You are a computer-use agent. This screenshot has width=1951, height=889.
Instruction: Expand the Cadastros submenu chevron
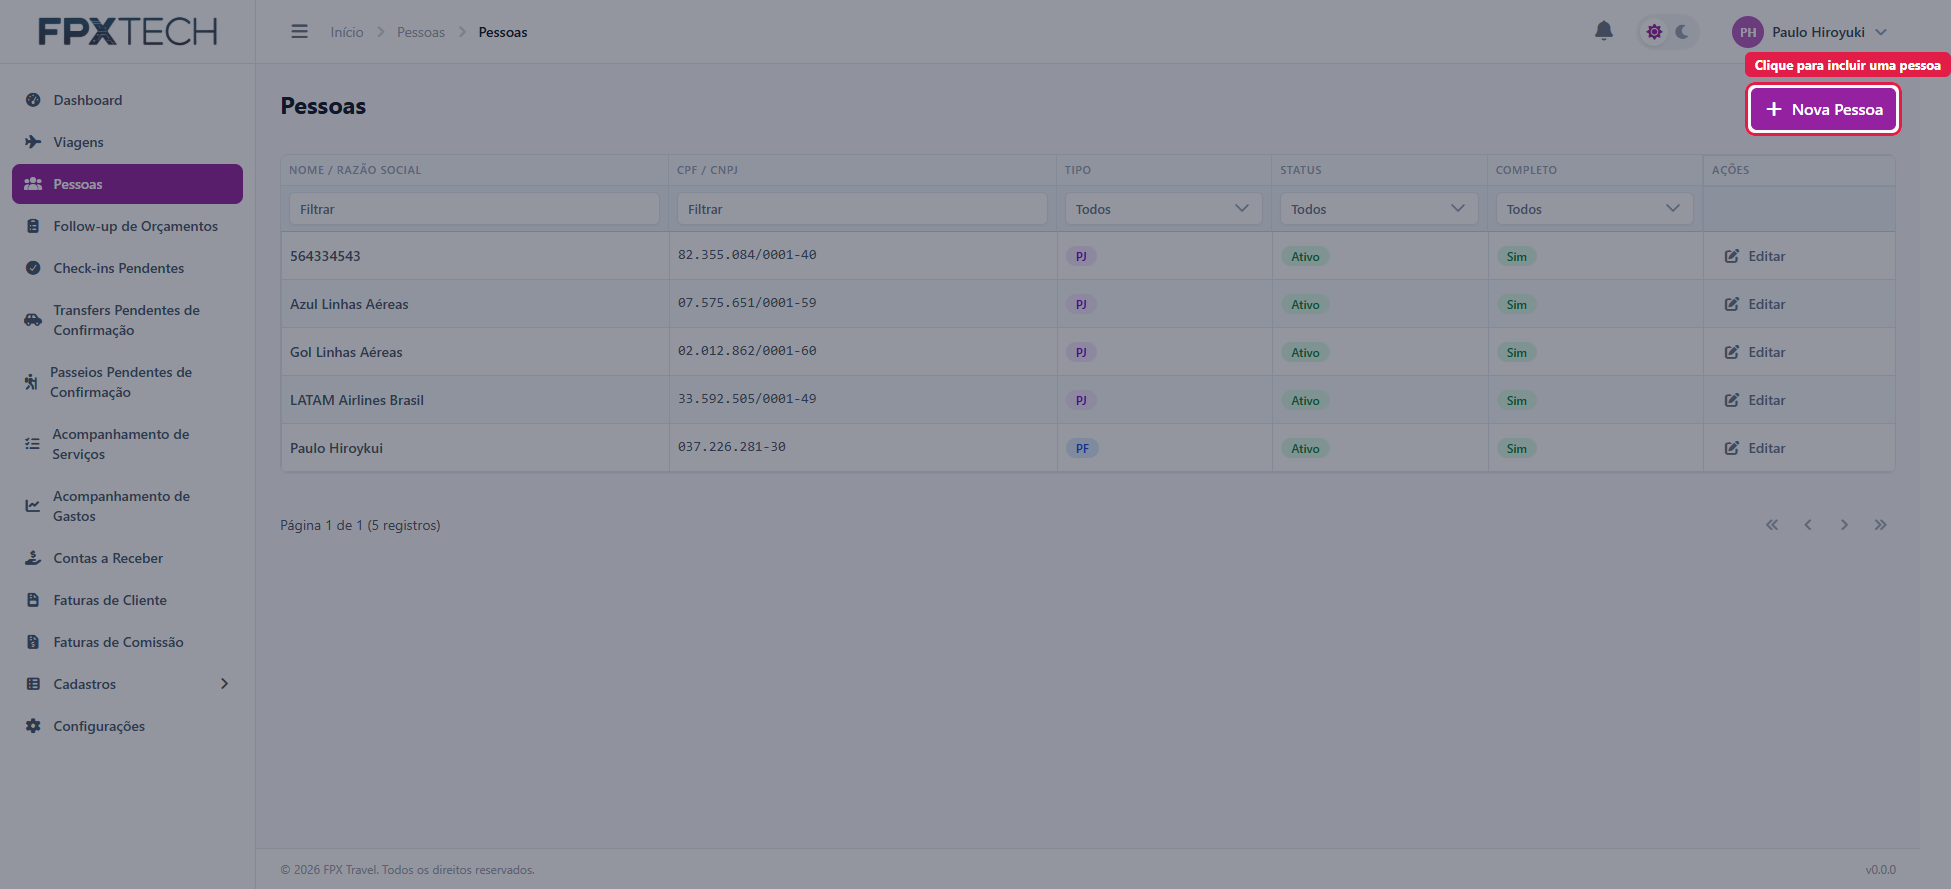[x=224, y=684]
